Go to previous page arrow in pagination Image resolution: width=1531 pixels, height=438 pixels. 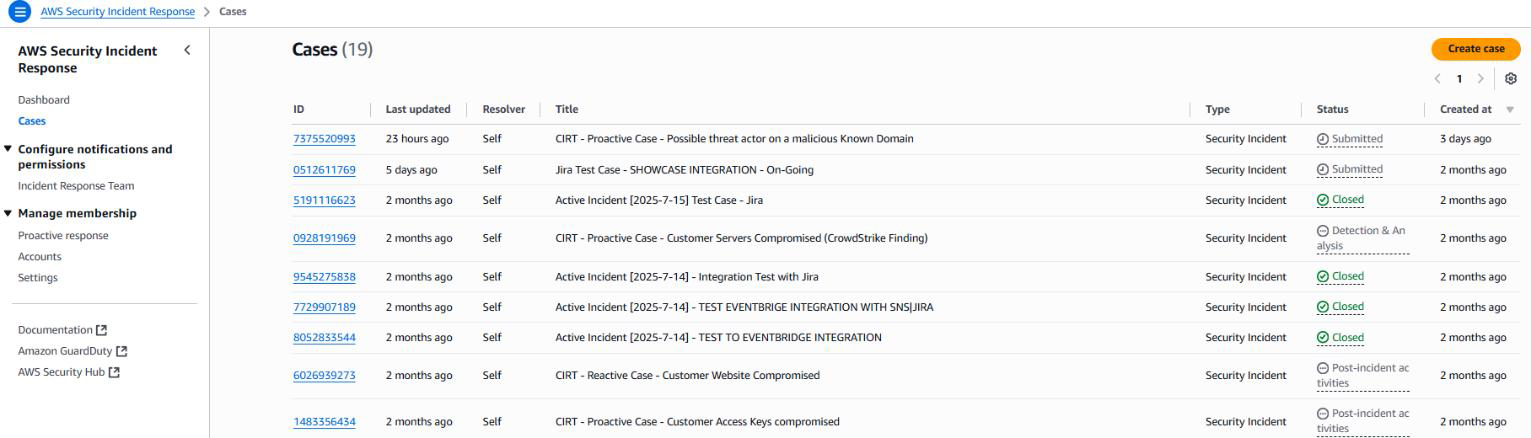[x=1437, y=78]
